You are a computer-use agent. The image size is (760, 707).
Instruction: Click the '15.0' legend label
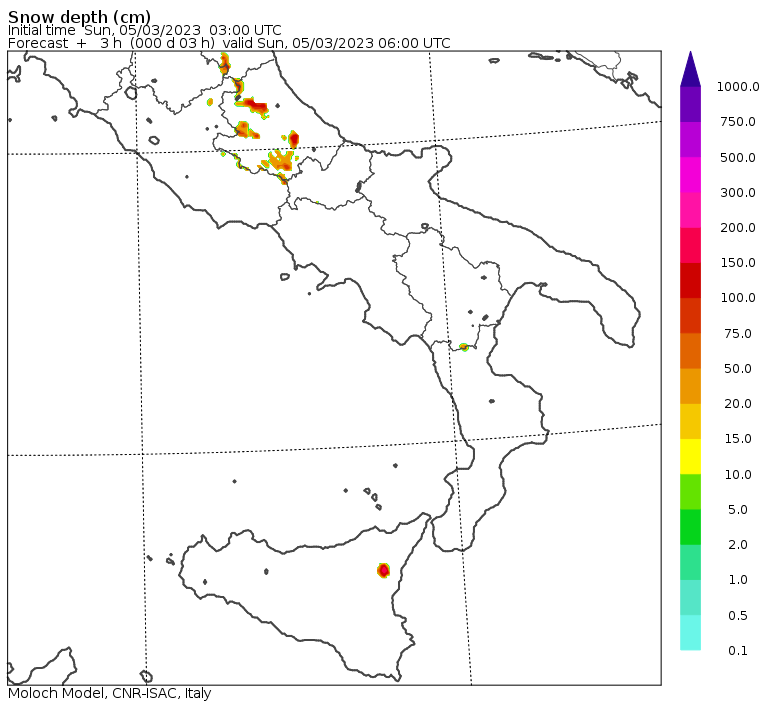738,439
